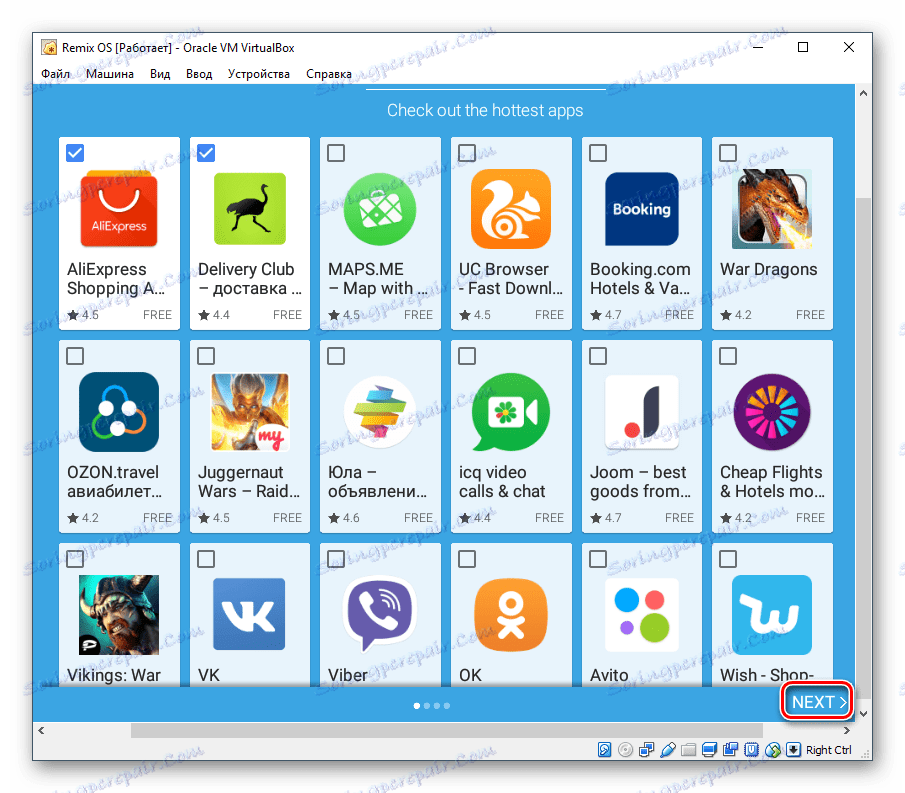Click the UC Browser squirrel icon
The image size is (905, 793).
(511, 209)
